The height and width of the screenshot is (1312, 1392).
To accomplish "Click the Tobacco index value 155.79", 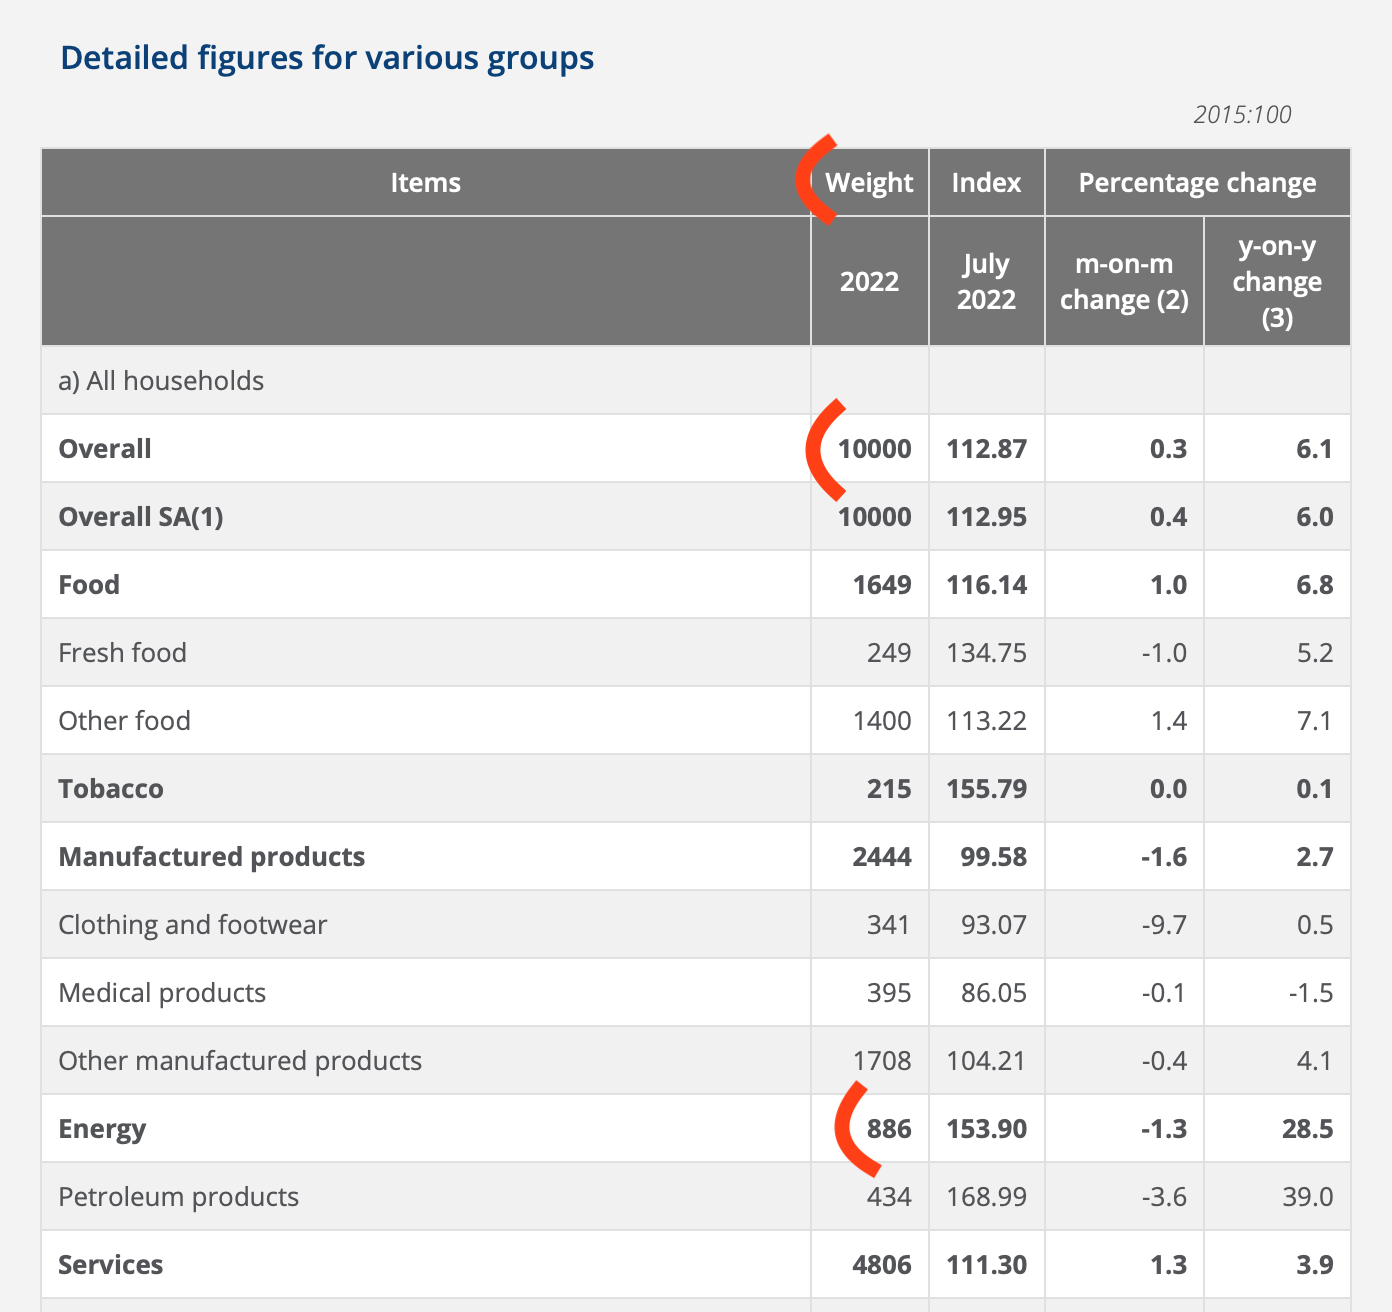I will click(x=986, y=789).
